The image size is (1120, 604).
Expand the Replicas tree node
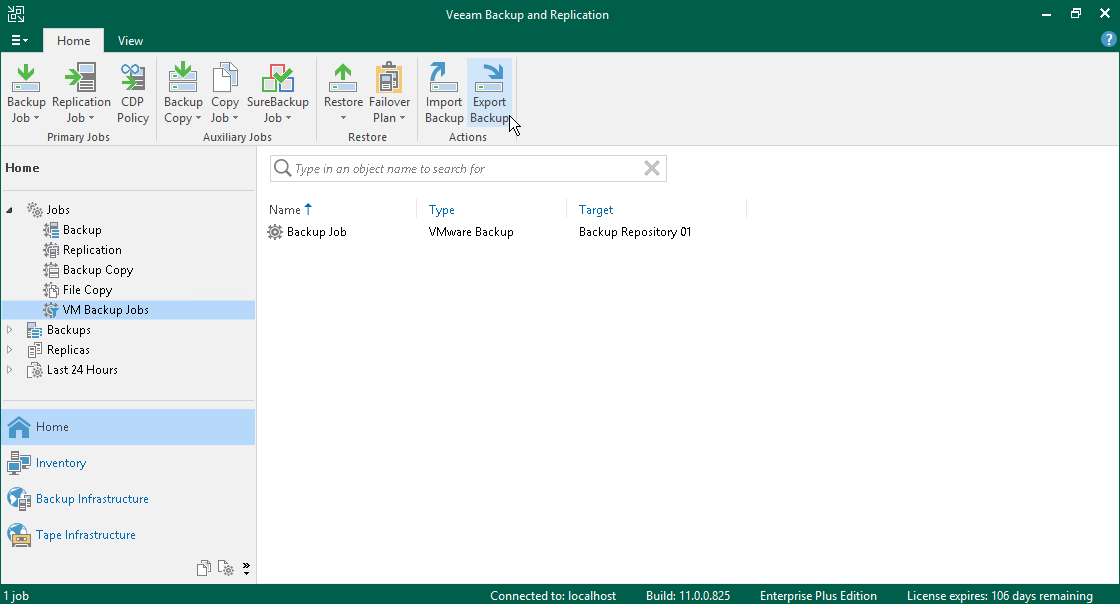pyautogui.click(x=9, y=350)
